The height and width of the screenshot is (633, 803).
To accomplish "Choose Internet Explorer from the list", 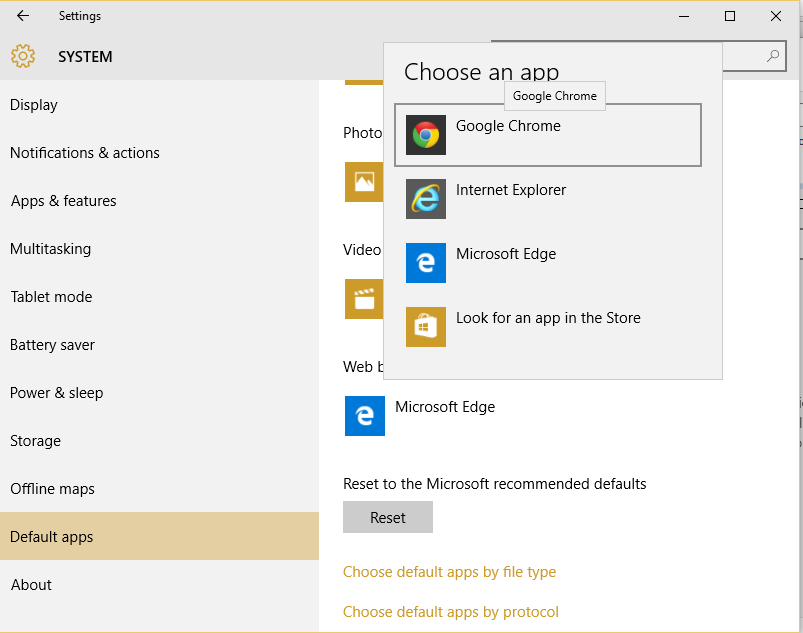I will (548, 199).
